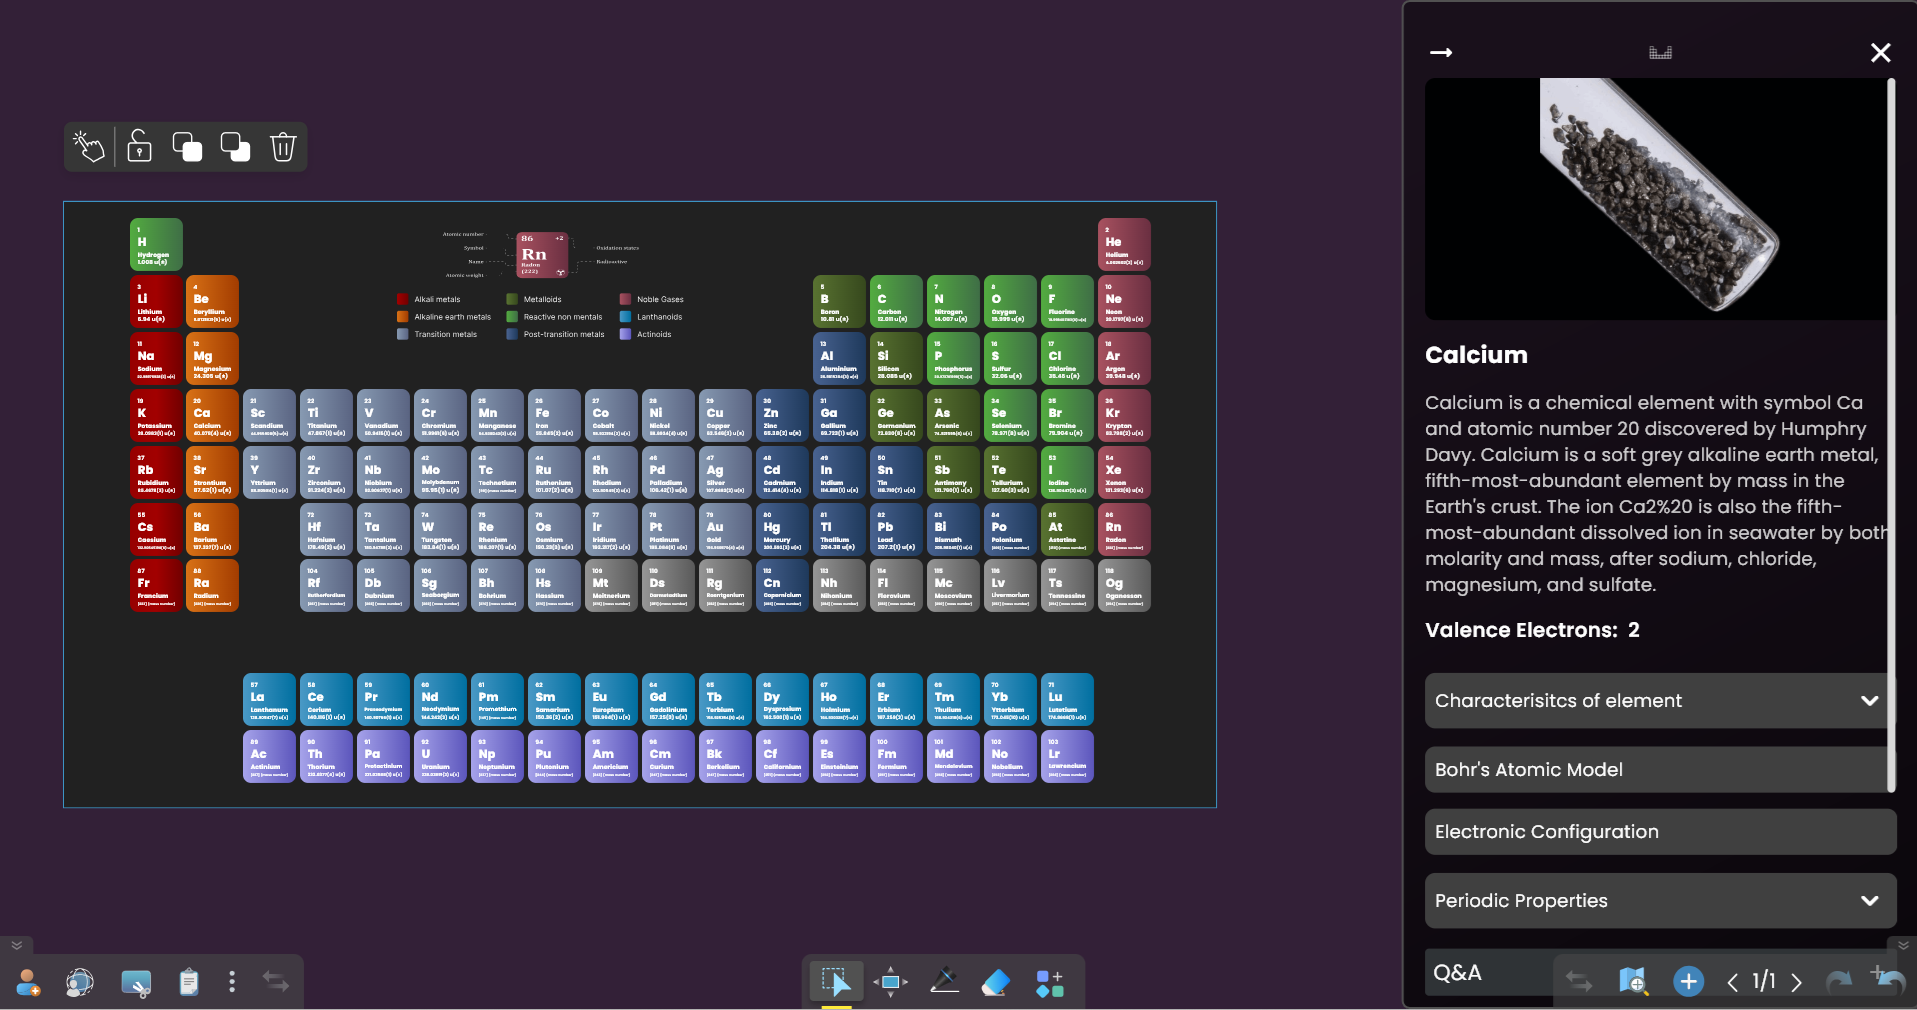Toggle the unlock icon in top toolbar

139,147
